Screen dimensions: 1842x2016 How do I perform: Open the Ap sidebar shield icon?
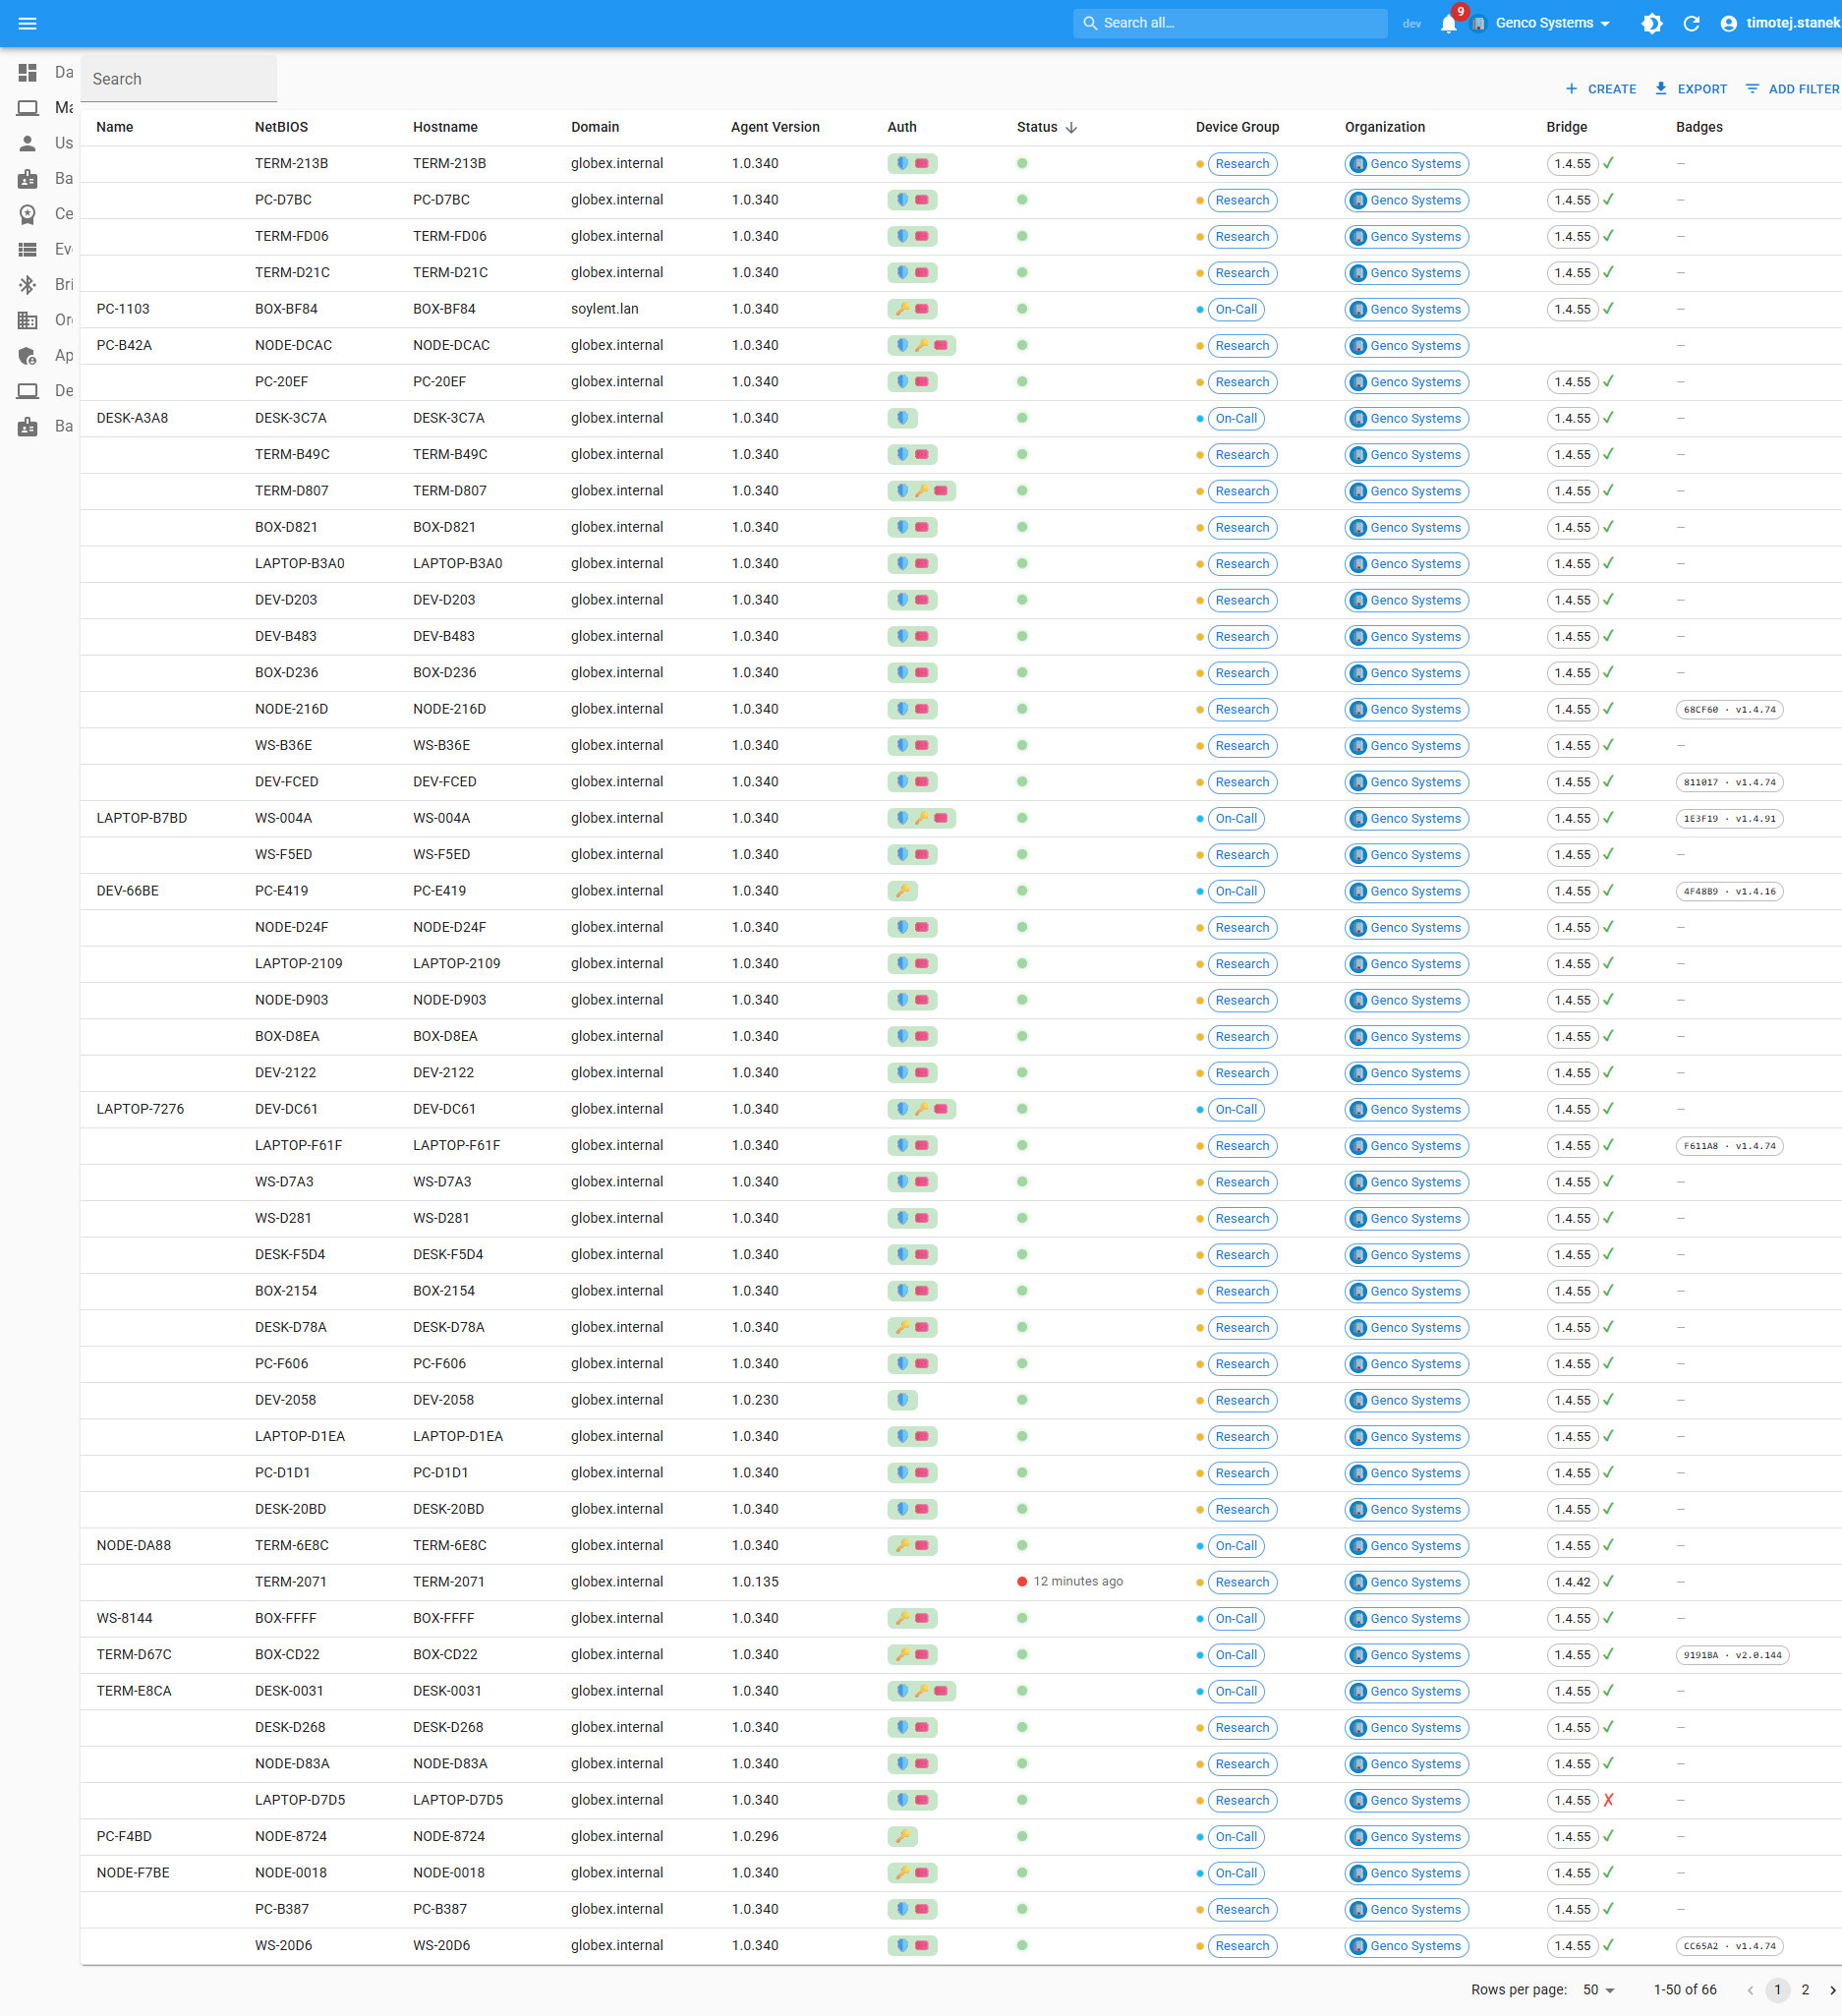(x=28, y=356)
